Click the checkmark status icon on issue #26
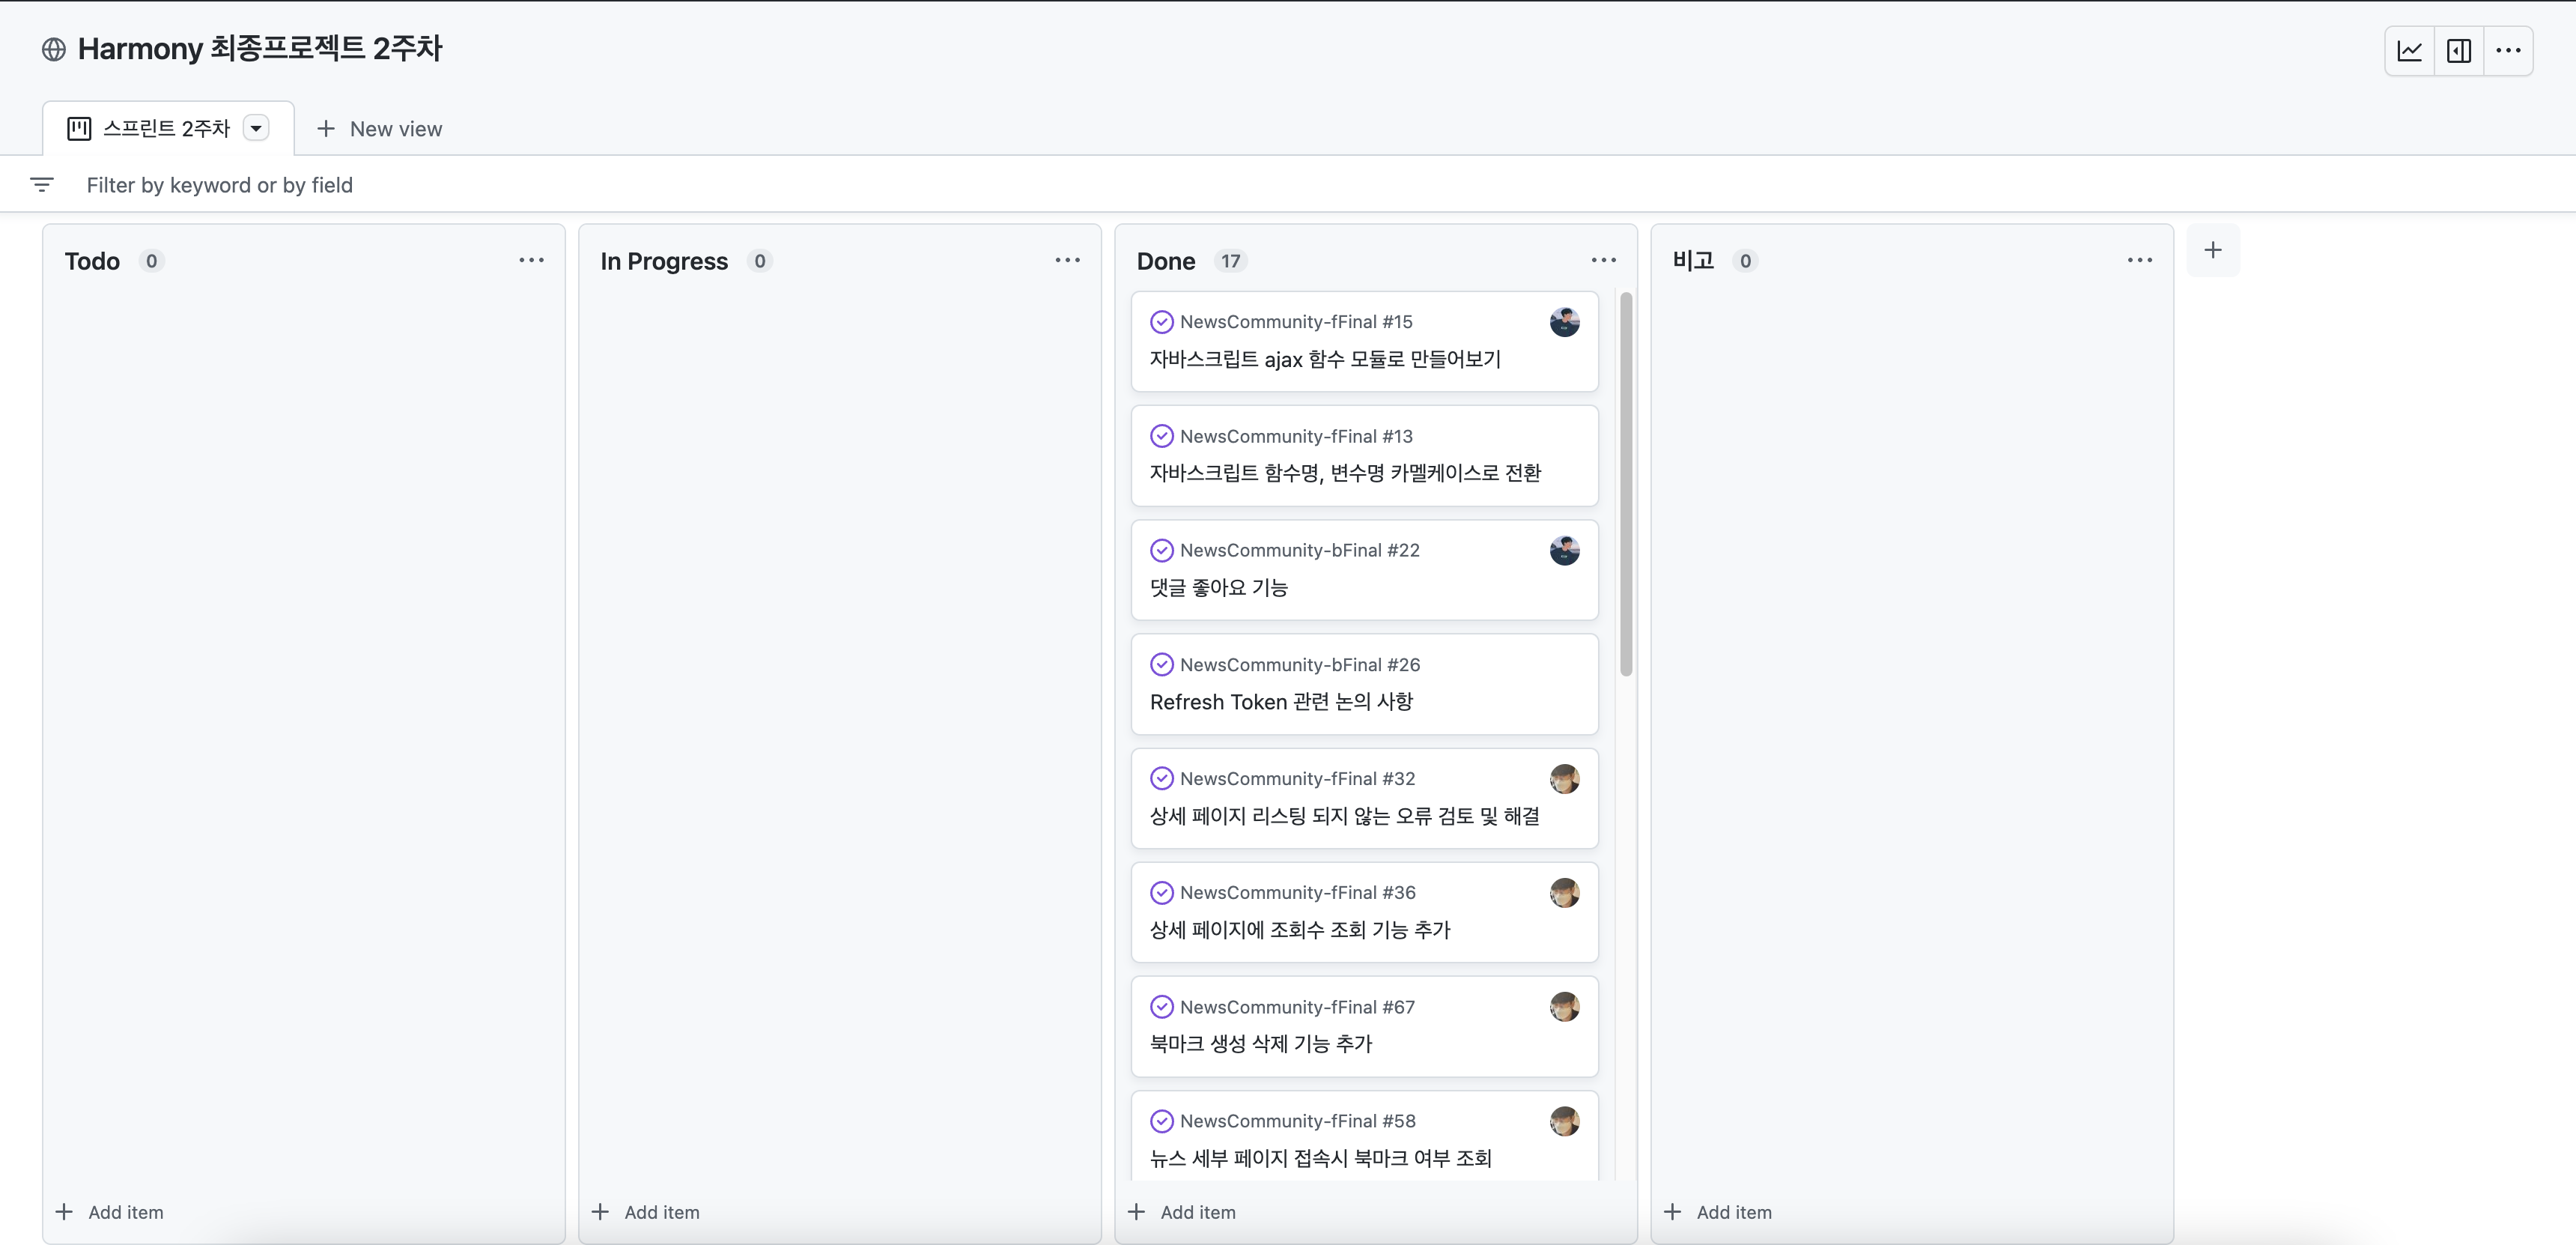The width and height of the screenshot is (2576, 1245). (x=1161, y=664)
